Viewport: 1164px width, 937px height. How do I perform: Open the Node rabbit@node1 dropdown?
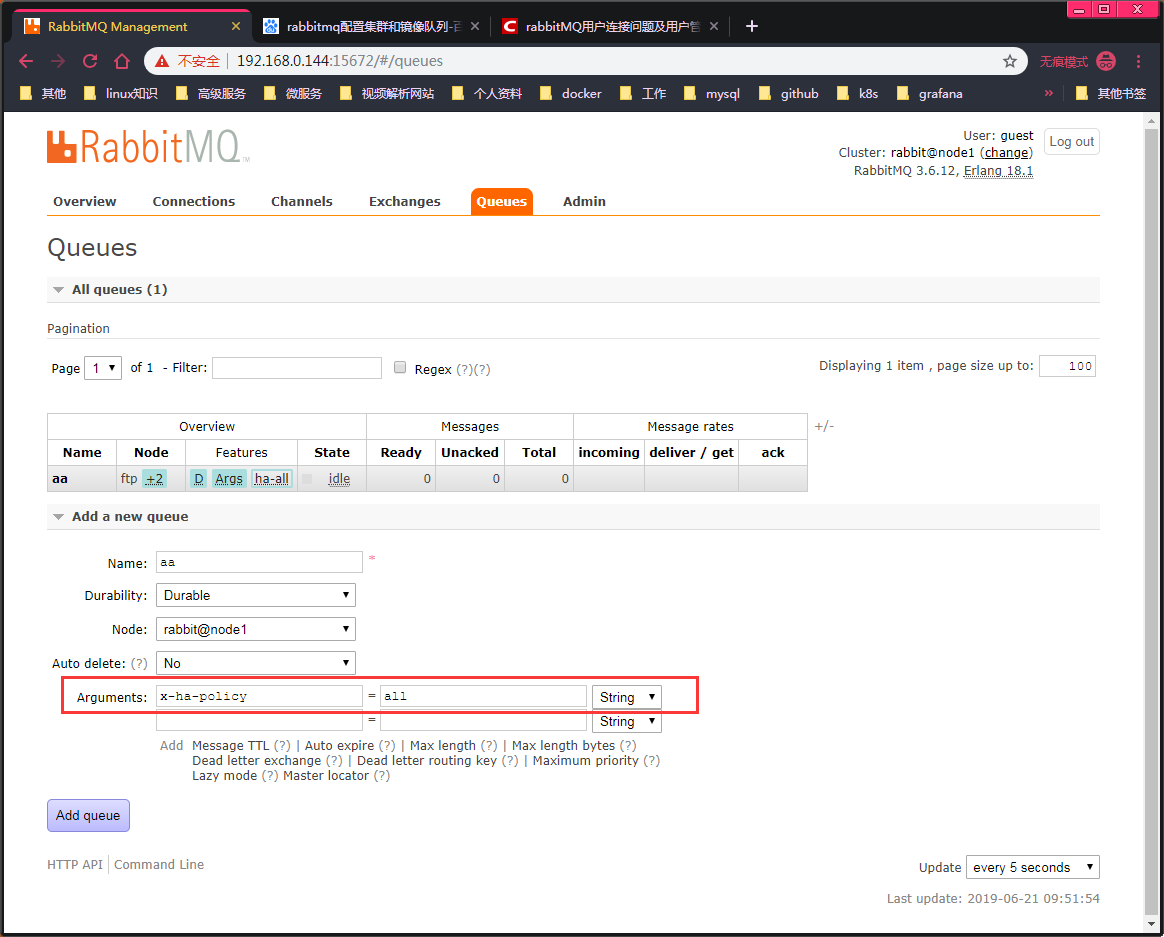pyautogui.click(x=255, y=630)
